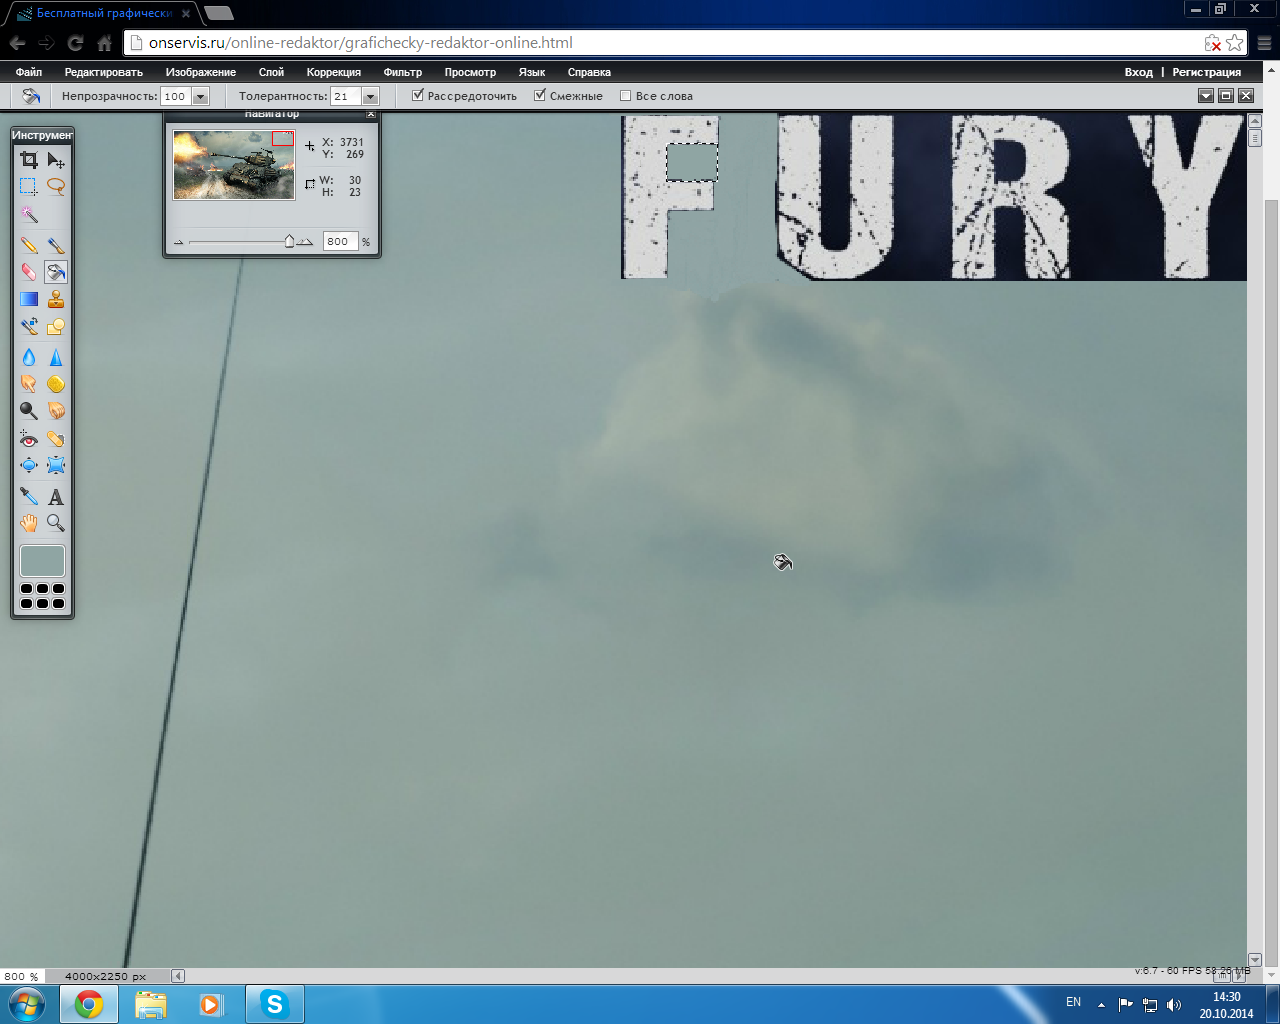Image resolution: width=1280 pixels, height=1024 pixels.
Task: Click the navigator zoom slider handle
Action: (x=289, y=241)
